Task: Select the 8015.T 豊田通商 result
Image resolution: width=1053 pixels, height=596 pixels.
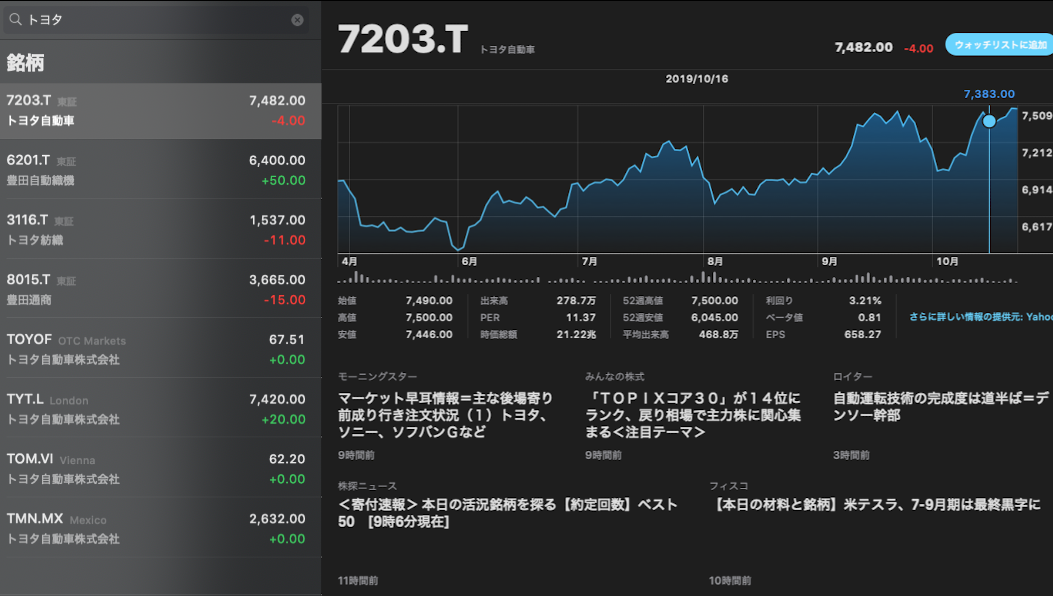Action: (x=161, y=290)
